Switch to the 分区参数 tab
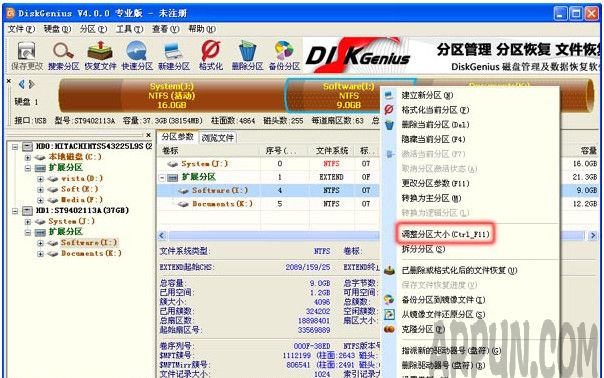The image size is (604, 378). (178, 137)
